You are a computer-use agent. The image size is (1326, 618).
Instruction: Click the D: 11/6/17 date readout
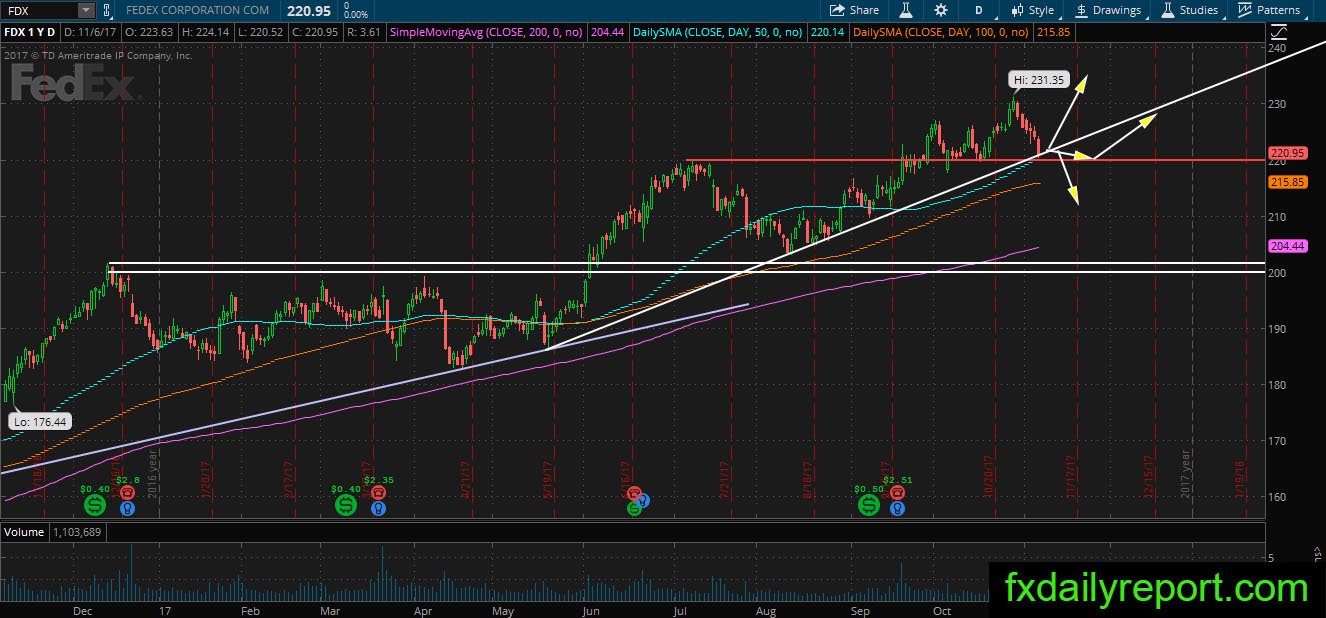(x=91, y=32)
